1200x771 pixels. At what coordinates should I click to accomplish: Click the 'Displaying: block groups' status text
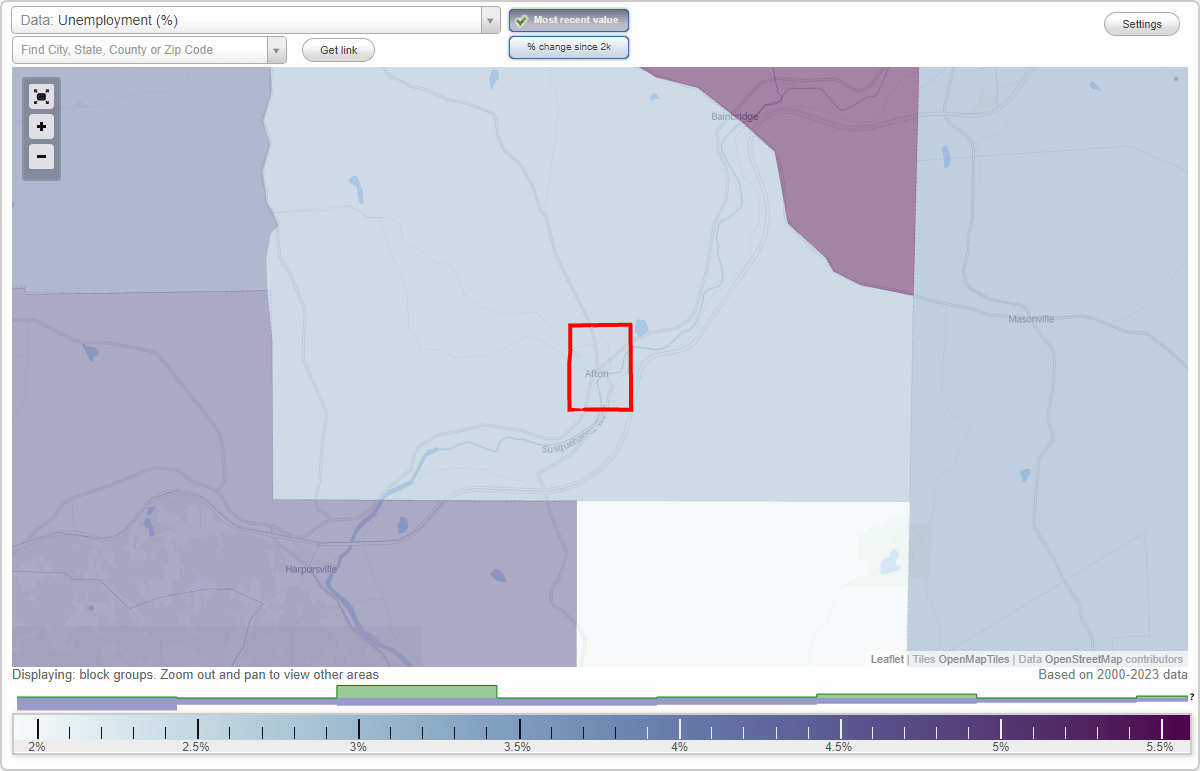point(195,675)
